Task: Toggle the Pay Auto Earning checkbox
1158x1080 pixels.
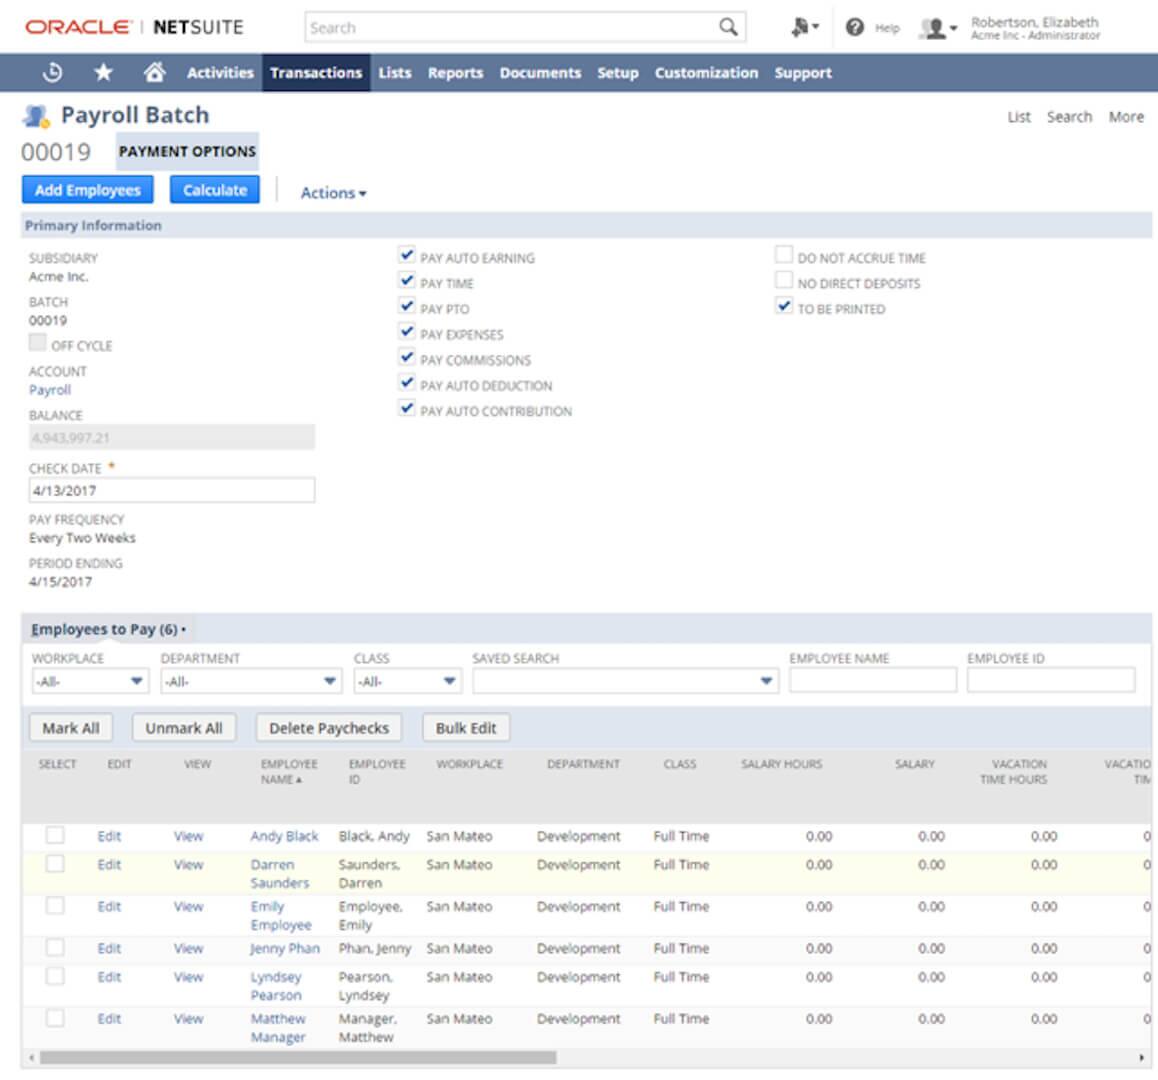Action: click(406, 256)
